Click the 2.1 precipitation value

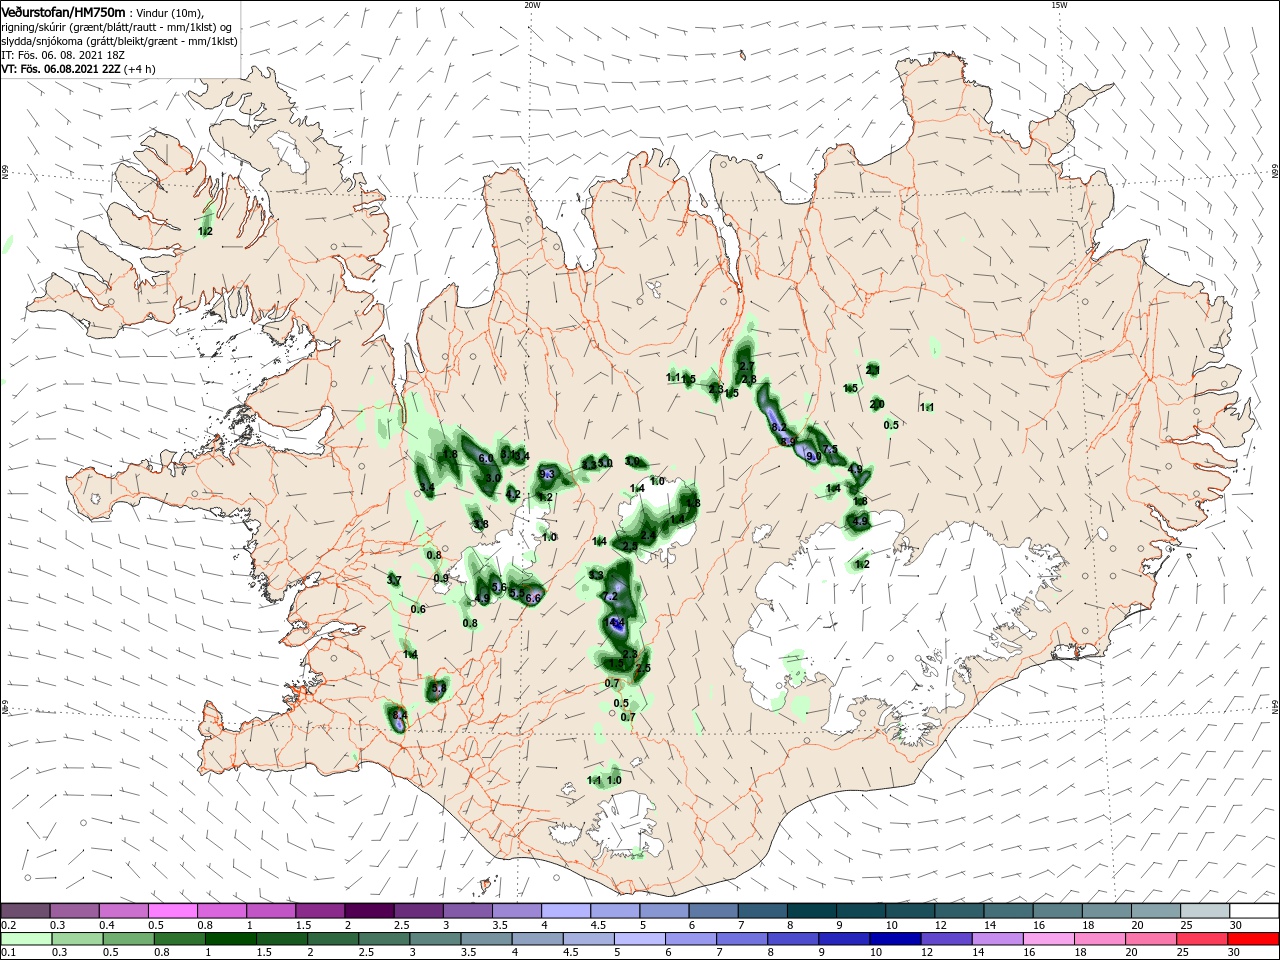[x=873, y=370]
